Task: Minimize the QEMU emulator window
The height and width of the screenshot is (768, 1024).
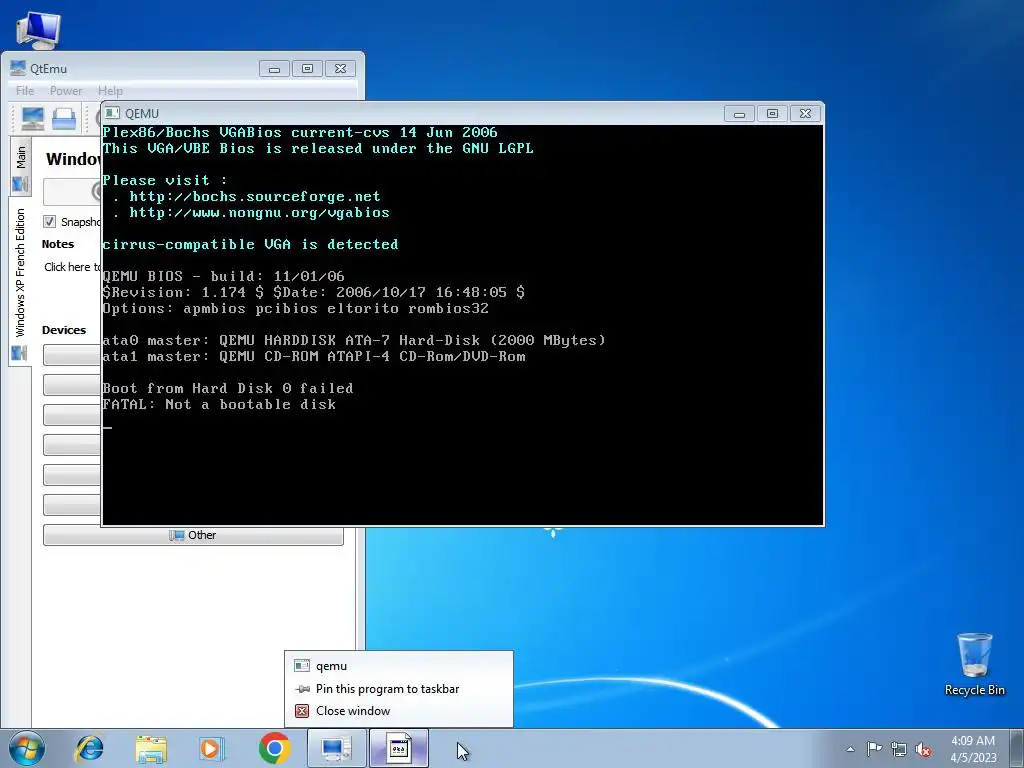Action: (739, 114)
